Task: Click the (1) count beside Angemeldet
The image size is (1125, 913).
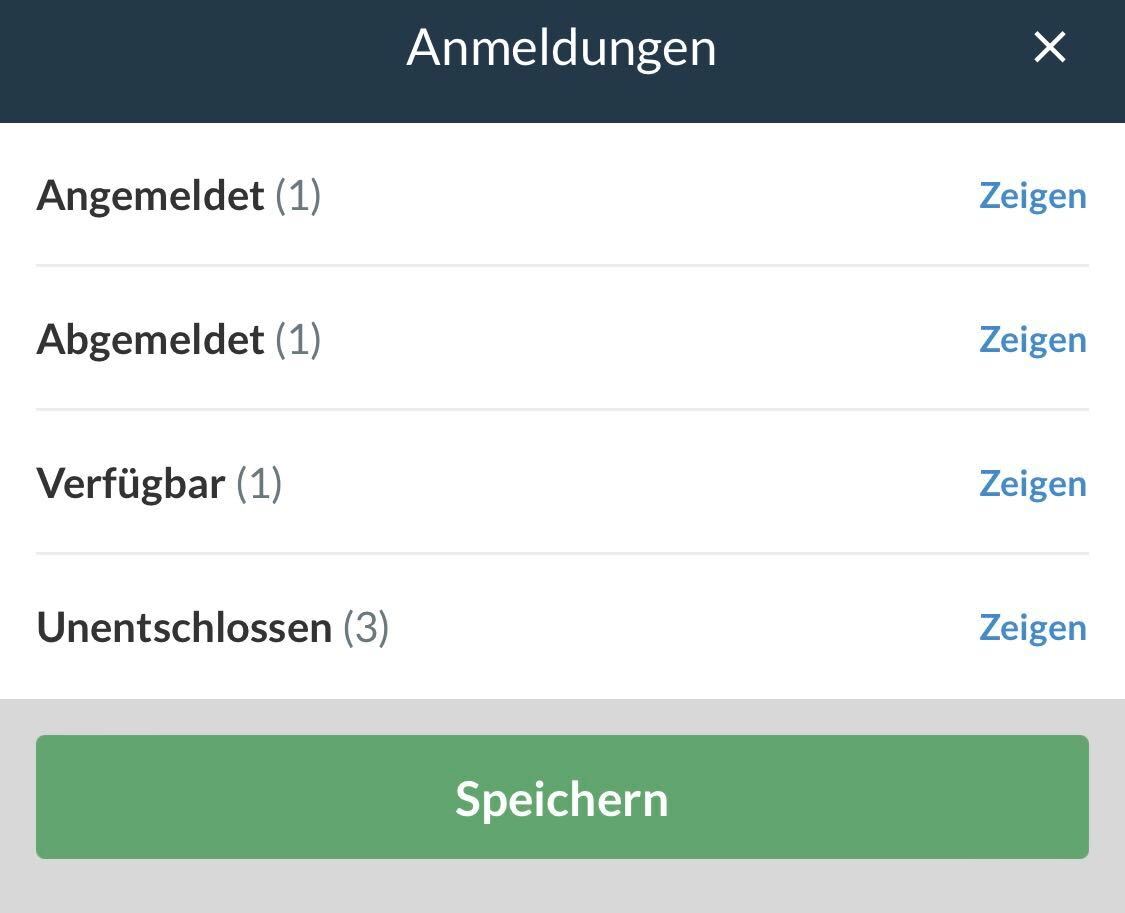Action: (x=298, y=196)
